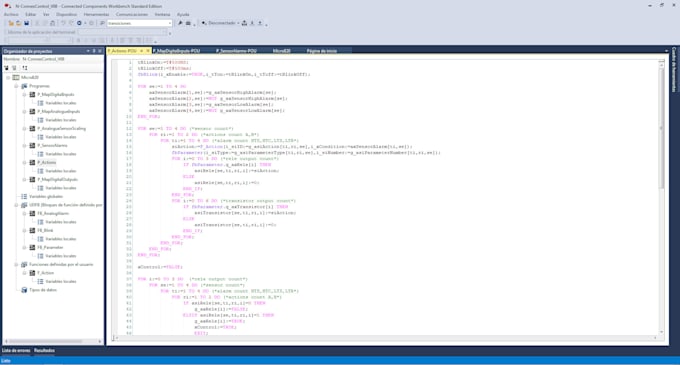Switch to the Página de inicio tab

[x=322, y=51]
